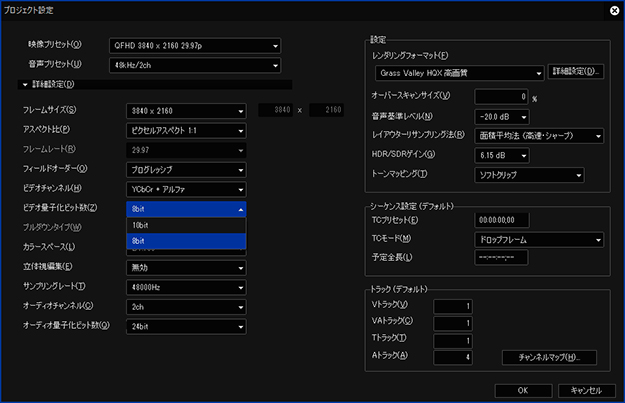625x403 pixels.
Task: Open audio reference level dropdown -20.0 dB
Action: (502, 117)
